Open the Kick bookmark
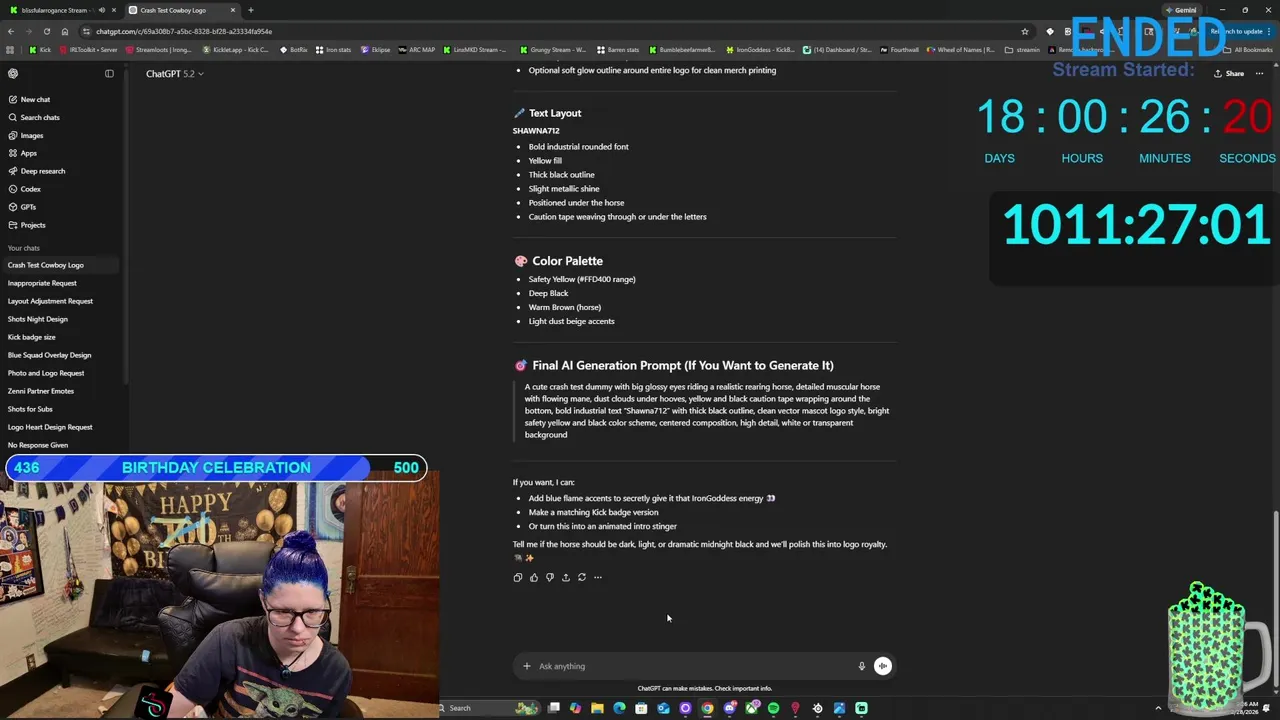The width and height of the screenshot is (1280, 720). coord(40,49)
